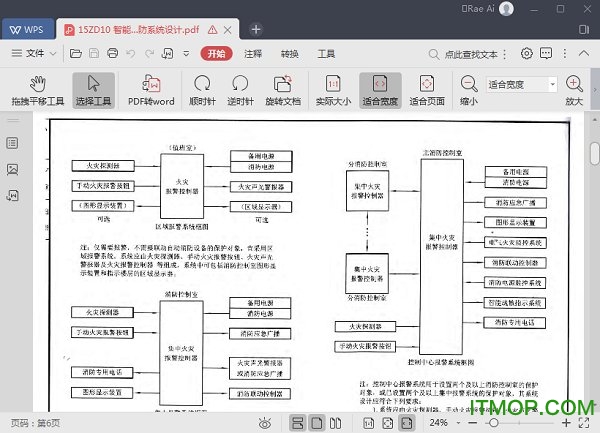Click the 页码:第6页 page indicator
600x433 pixels.
click(x=35, y=423)
